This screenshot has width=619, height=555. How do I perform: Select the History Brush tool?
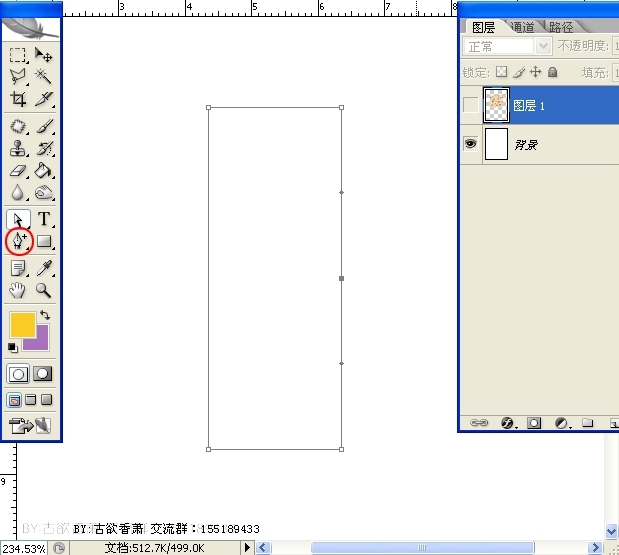coord(44,149)
